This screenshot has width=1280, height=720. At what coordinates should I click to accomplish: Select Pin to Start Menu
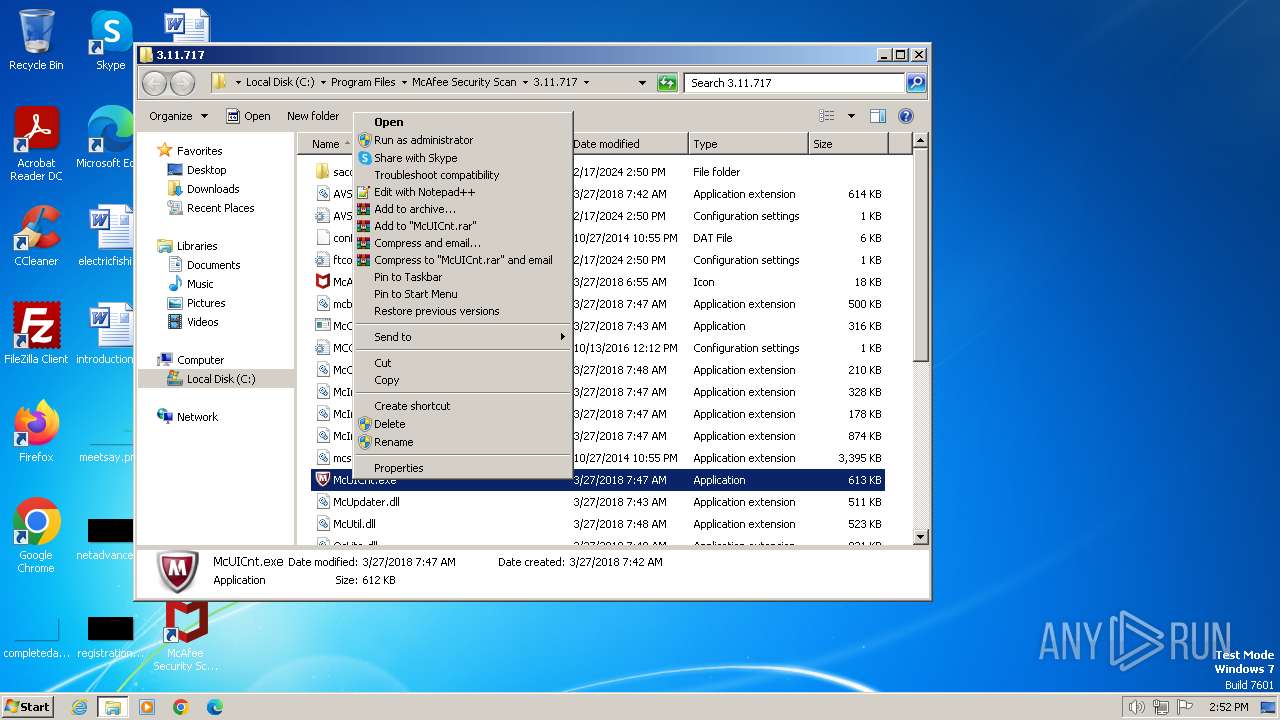pos(464,294)
